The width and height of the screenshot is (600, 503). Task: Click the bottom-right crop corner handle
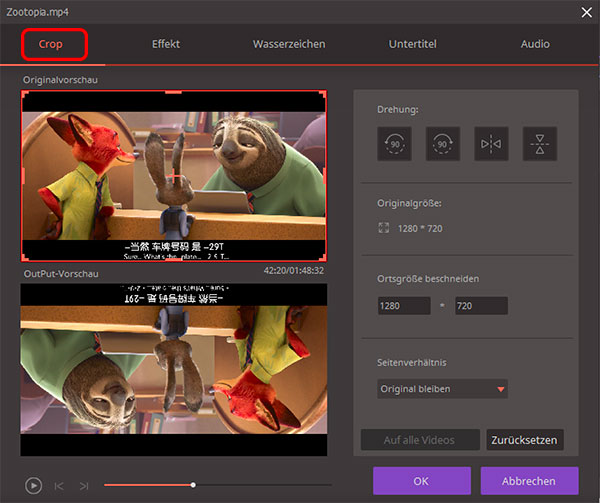click(x=323, y=258)
